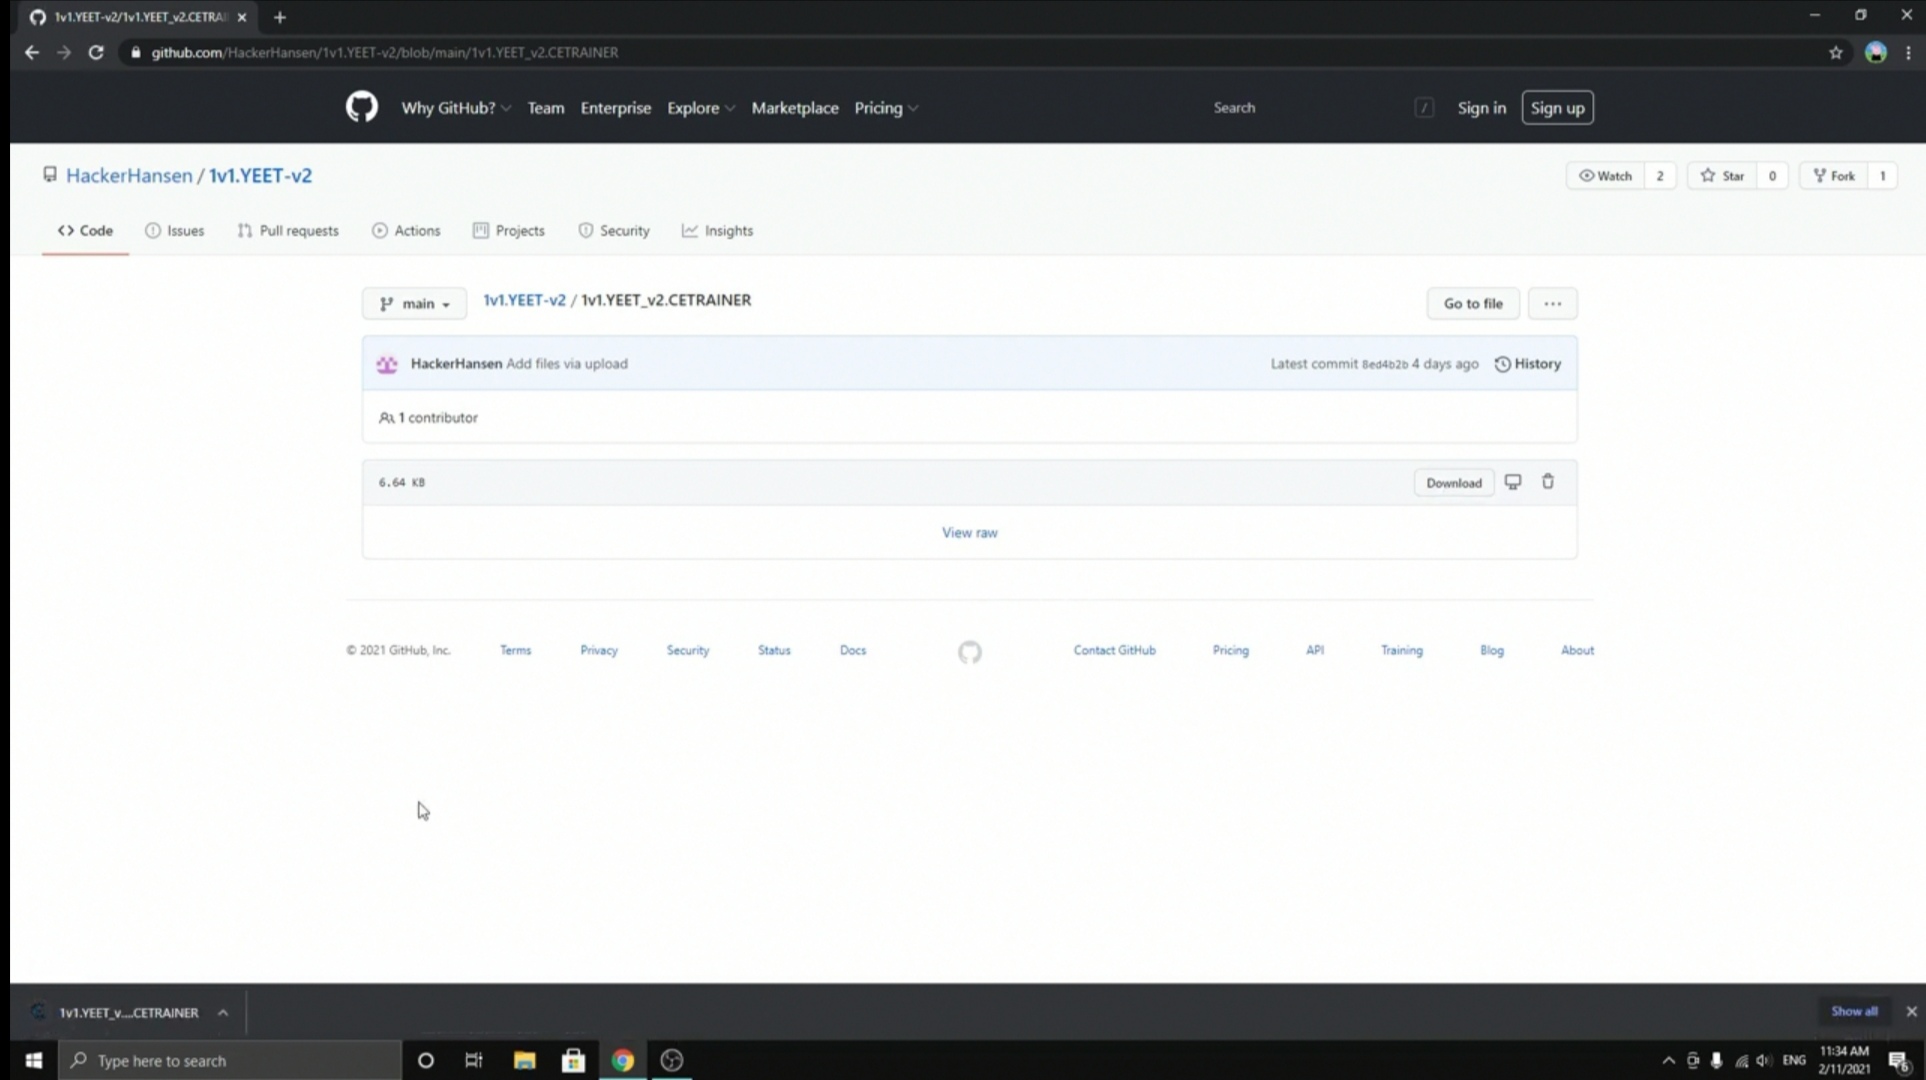Expand the Explore dropdown menu
Viewport: 1926px width, 1080px height.
point(701,108)
